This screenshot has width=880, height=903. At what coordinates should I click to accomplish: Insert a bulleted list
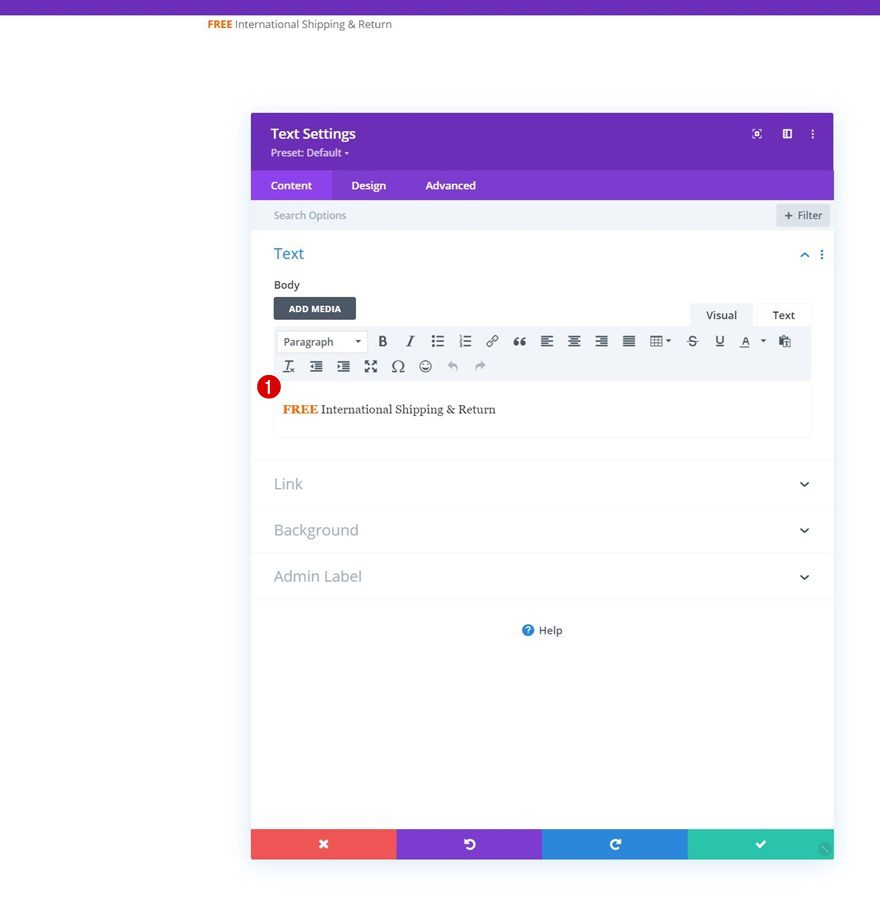click(437, 341)
